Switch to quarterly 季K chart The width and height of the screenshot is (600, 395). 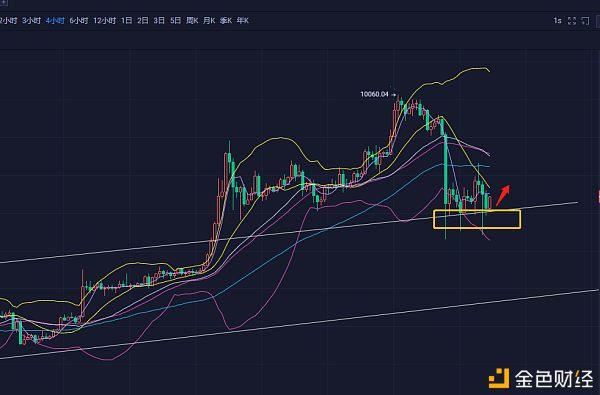click(x=226, y=21)
